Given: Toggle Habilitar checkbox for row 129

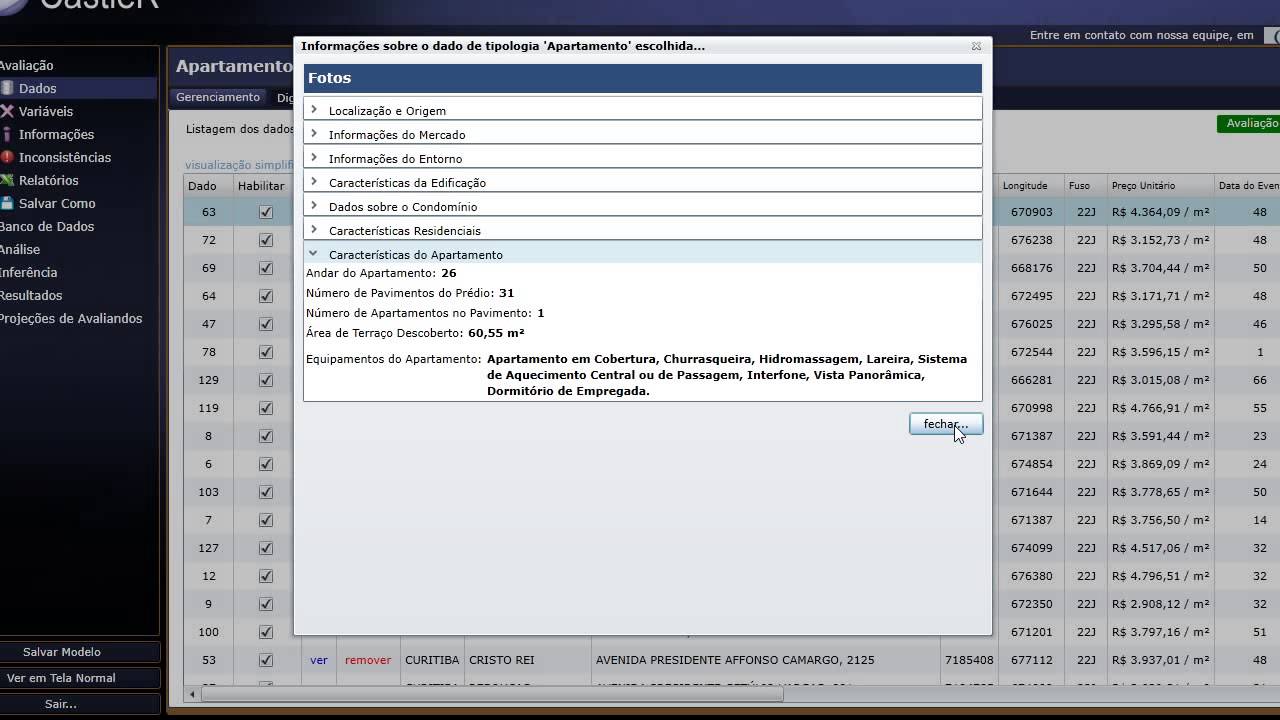Looking at the screenshot, I should tap(265, 380).
